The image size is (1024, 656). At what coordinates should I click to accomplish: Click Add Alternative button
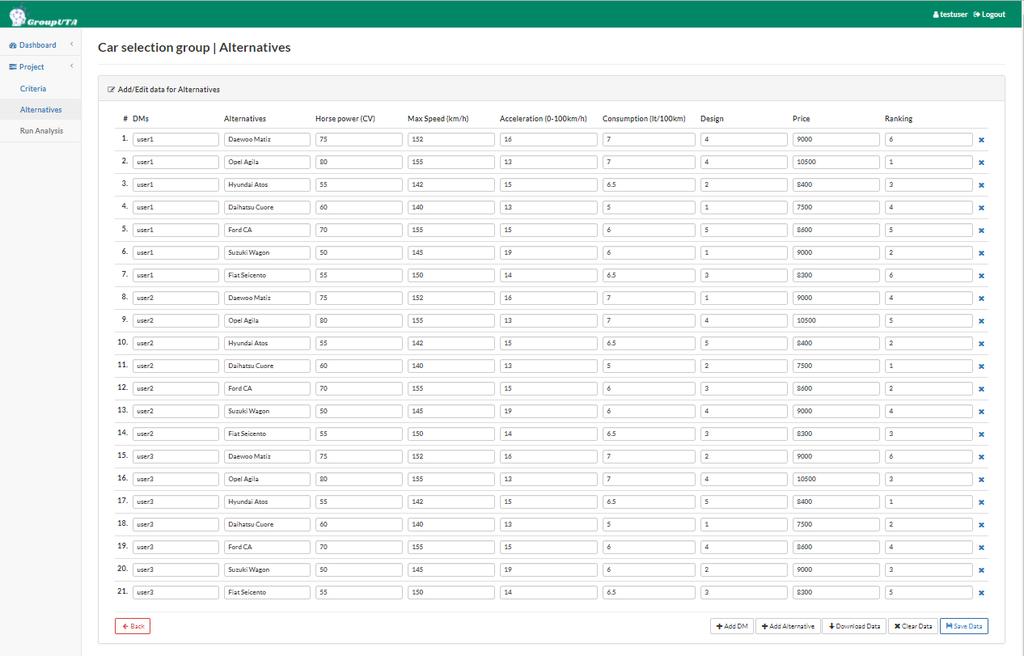click(788, 626)
